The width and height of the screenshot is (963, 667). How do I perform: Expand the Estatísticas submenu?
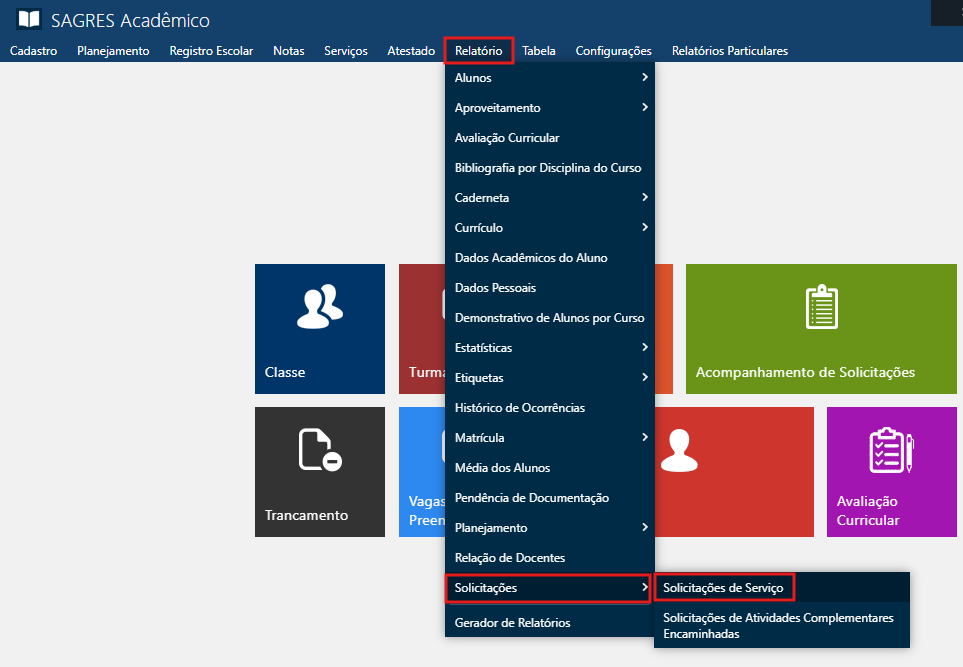549,348
